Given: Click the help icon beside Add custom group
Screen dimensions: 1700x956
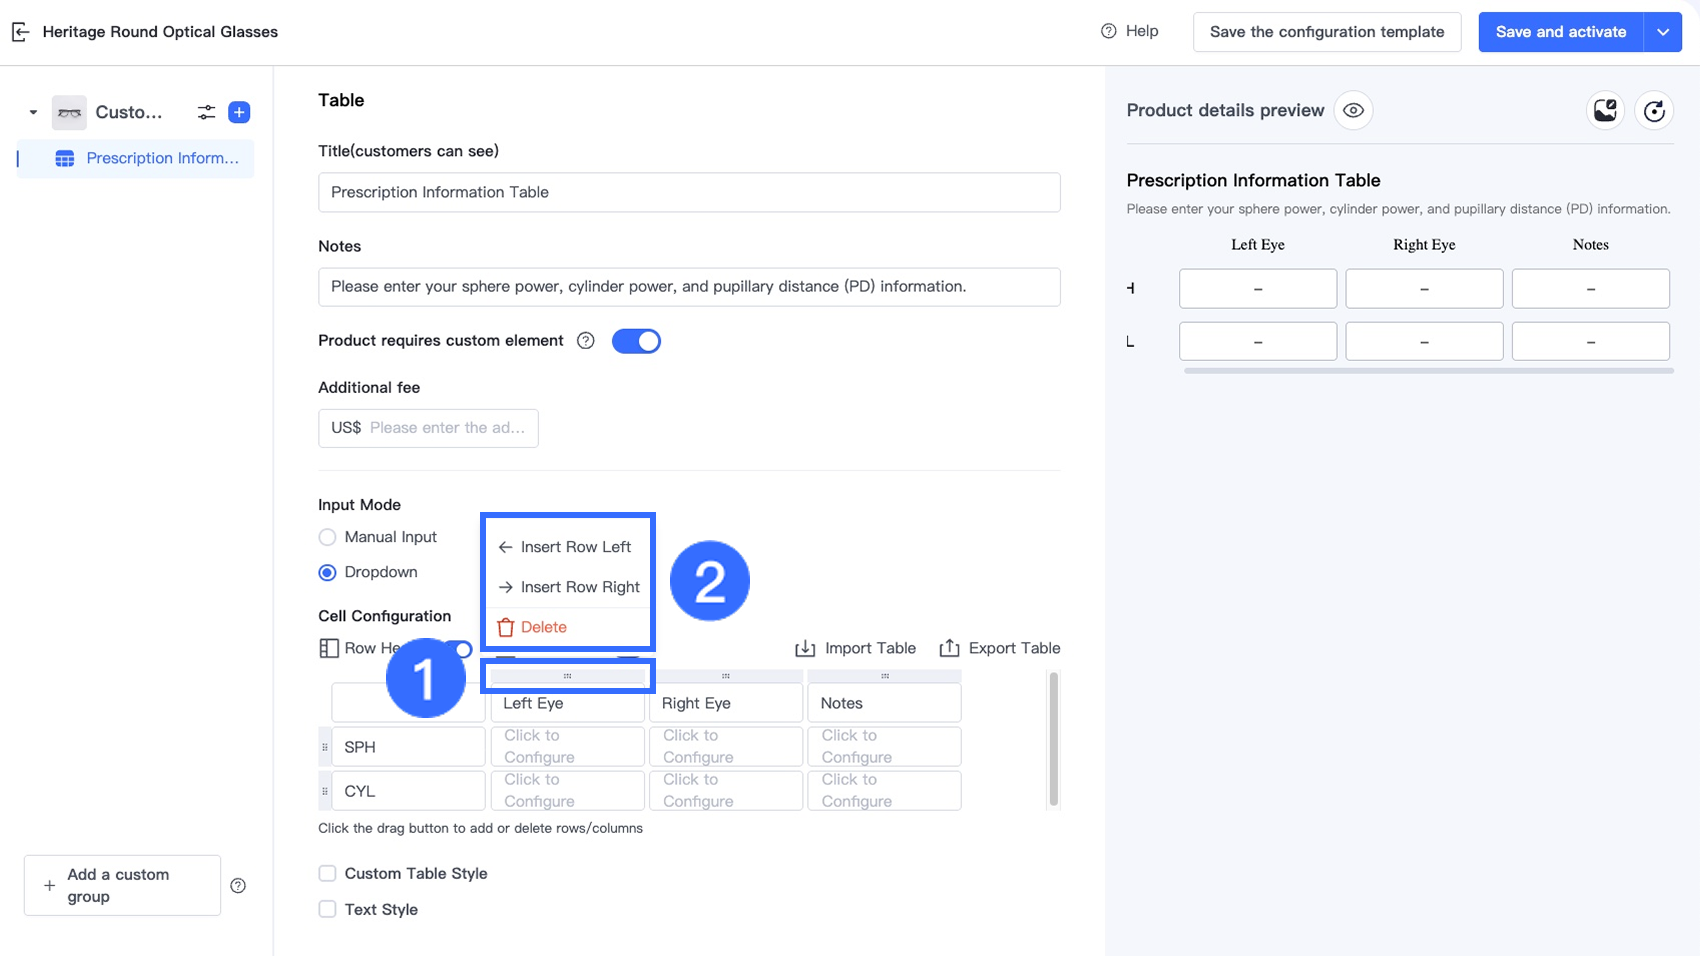Looking at the screenshot, I should pyautogui.click(x=238, y=885).
